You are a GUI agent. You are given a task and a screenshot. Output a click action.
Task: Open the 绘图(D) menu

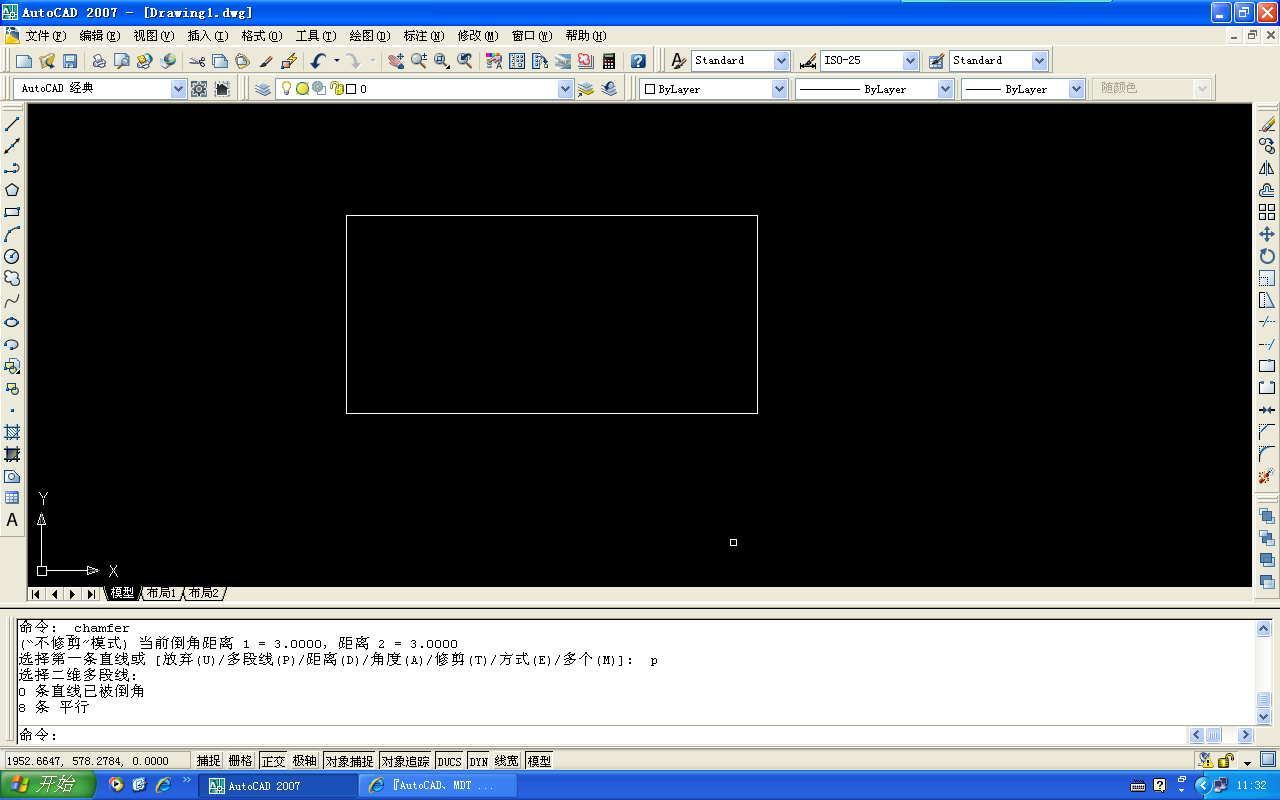[370, 36]
